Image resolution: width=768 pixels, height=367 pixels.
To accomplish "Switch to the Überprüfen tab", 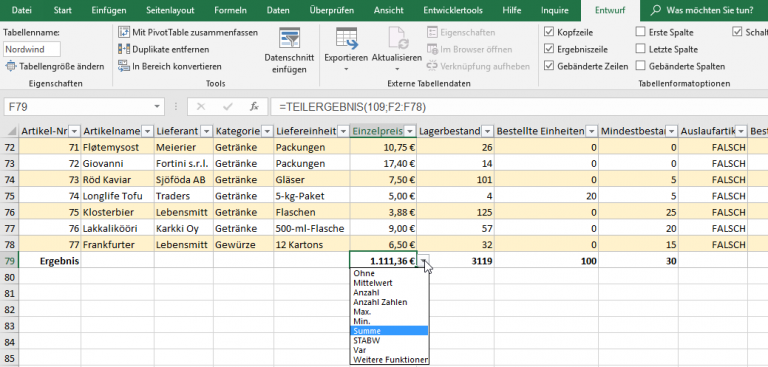I will [332, 10].
